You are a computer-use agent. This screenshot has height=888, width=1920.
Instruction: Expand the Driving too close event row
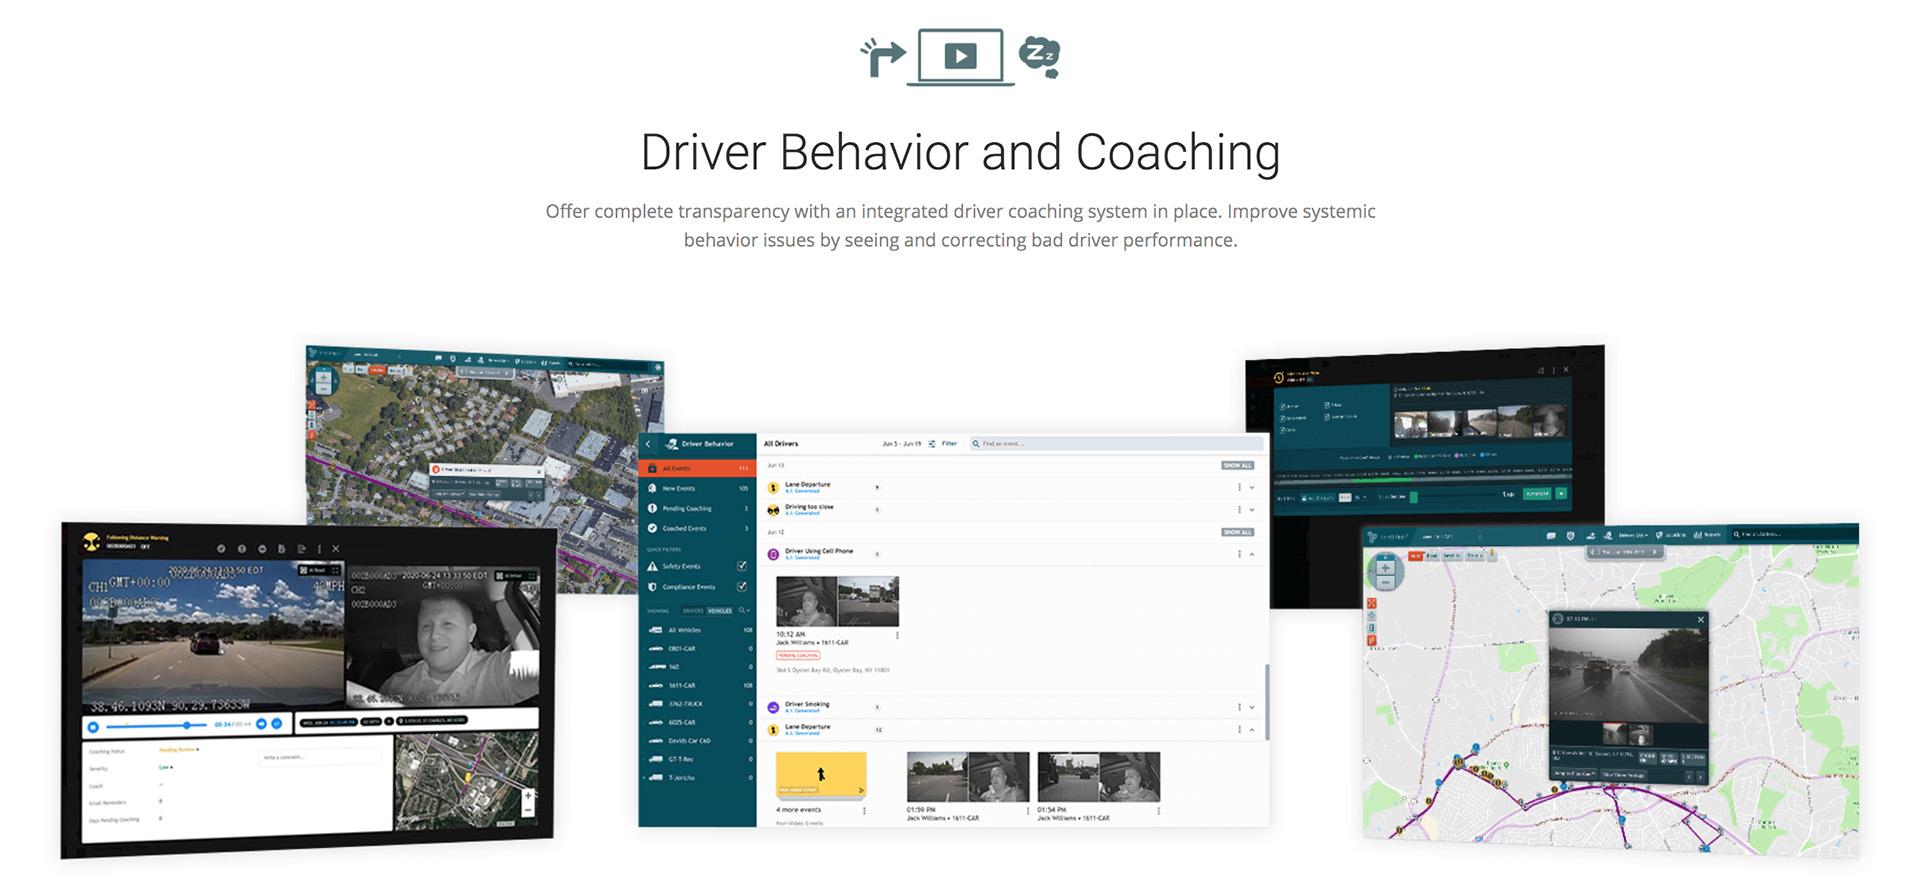click(x=1251, y=510)
